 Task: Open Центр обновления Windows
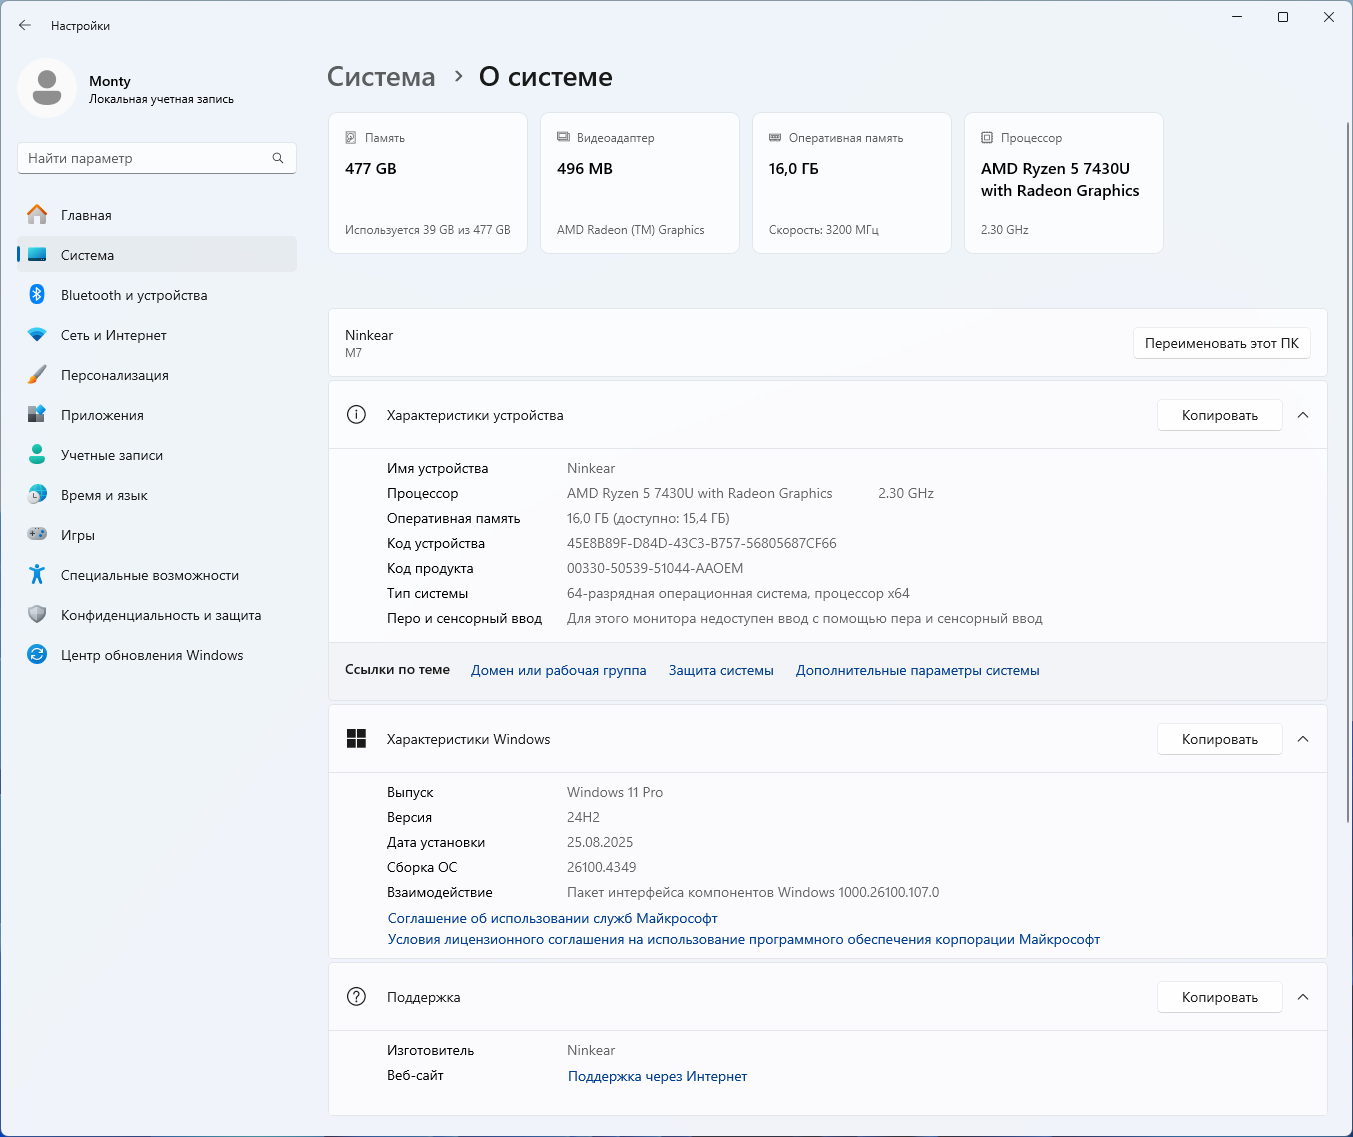(x=157, y=655)
